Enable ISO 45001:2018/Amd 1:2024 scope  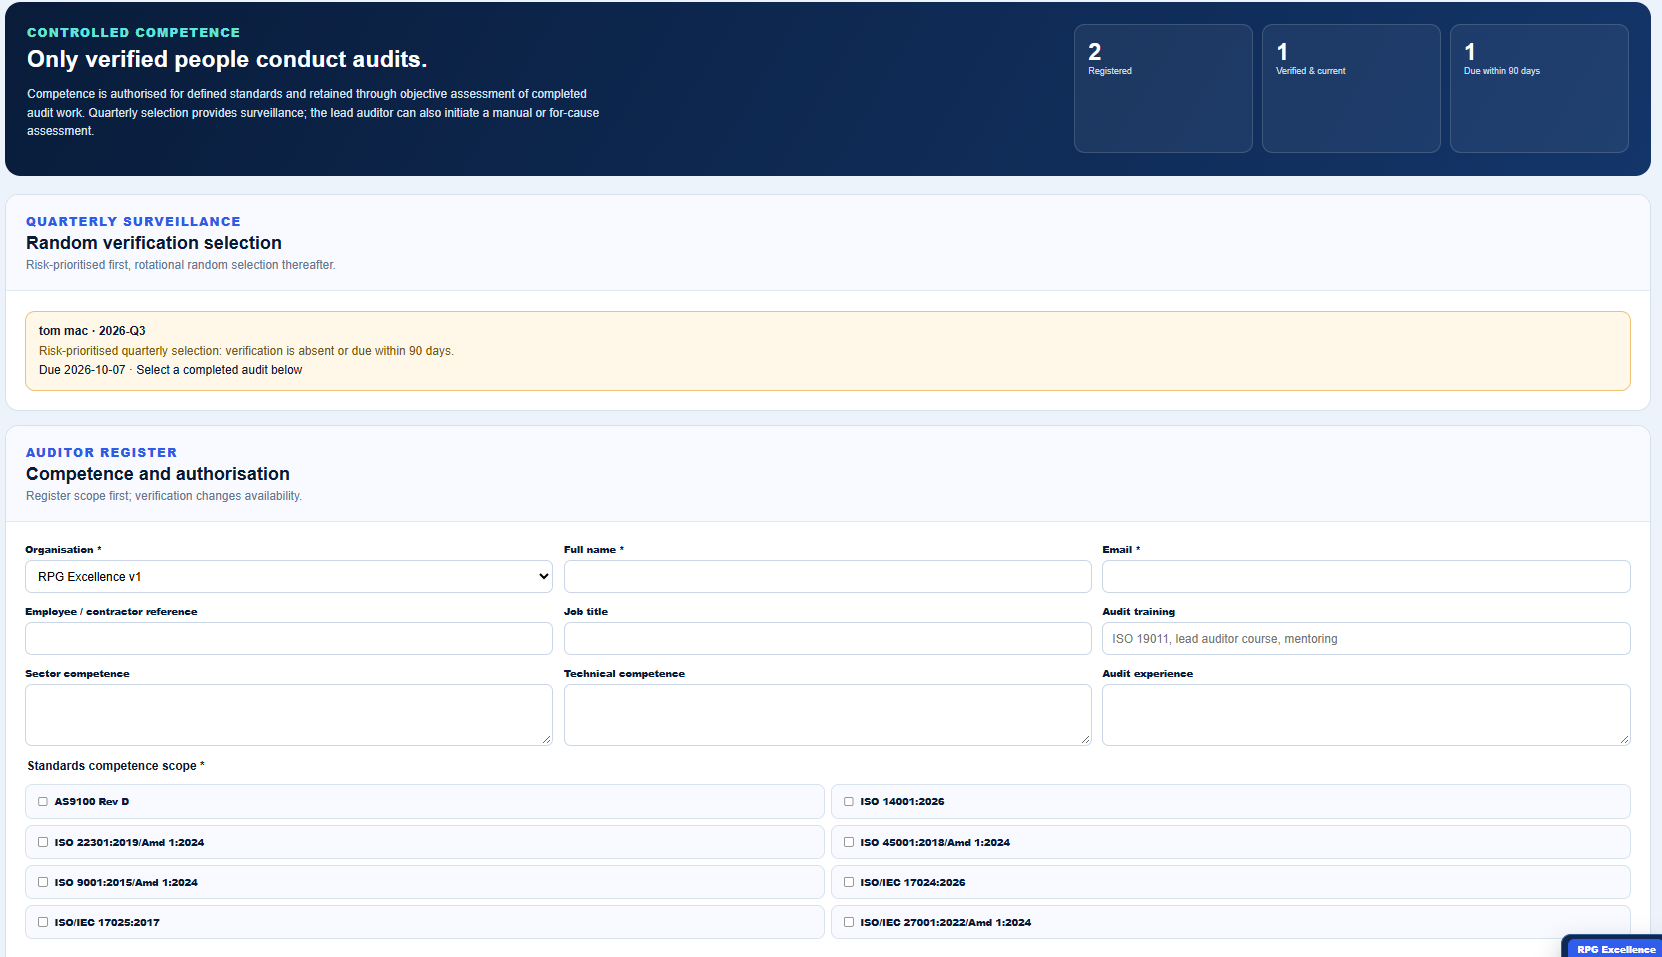[x=849, y=843]
